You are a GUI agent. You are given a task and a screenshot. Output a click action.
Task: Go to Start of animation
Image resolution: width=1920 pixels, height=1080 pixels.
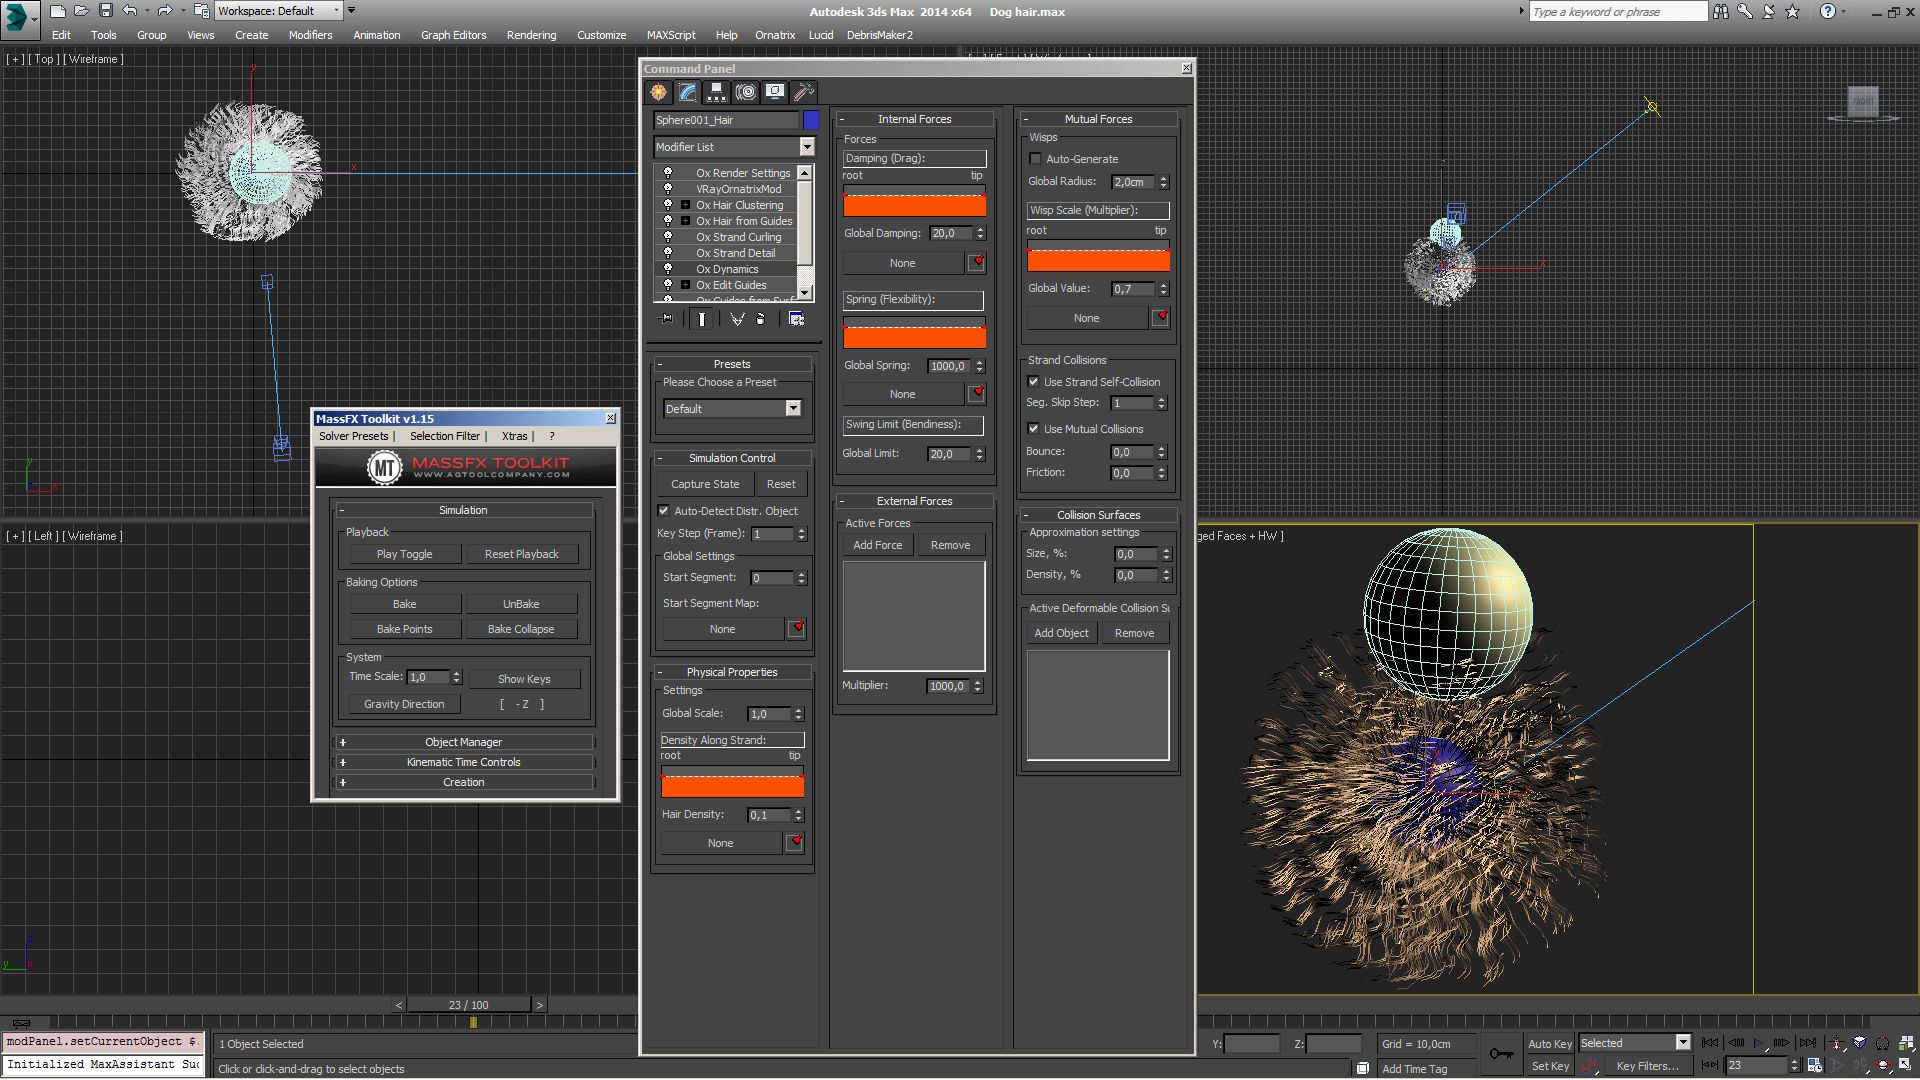[1710, 1043]
